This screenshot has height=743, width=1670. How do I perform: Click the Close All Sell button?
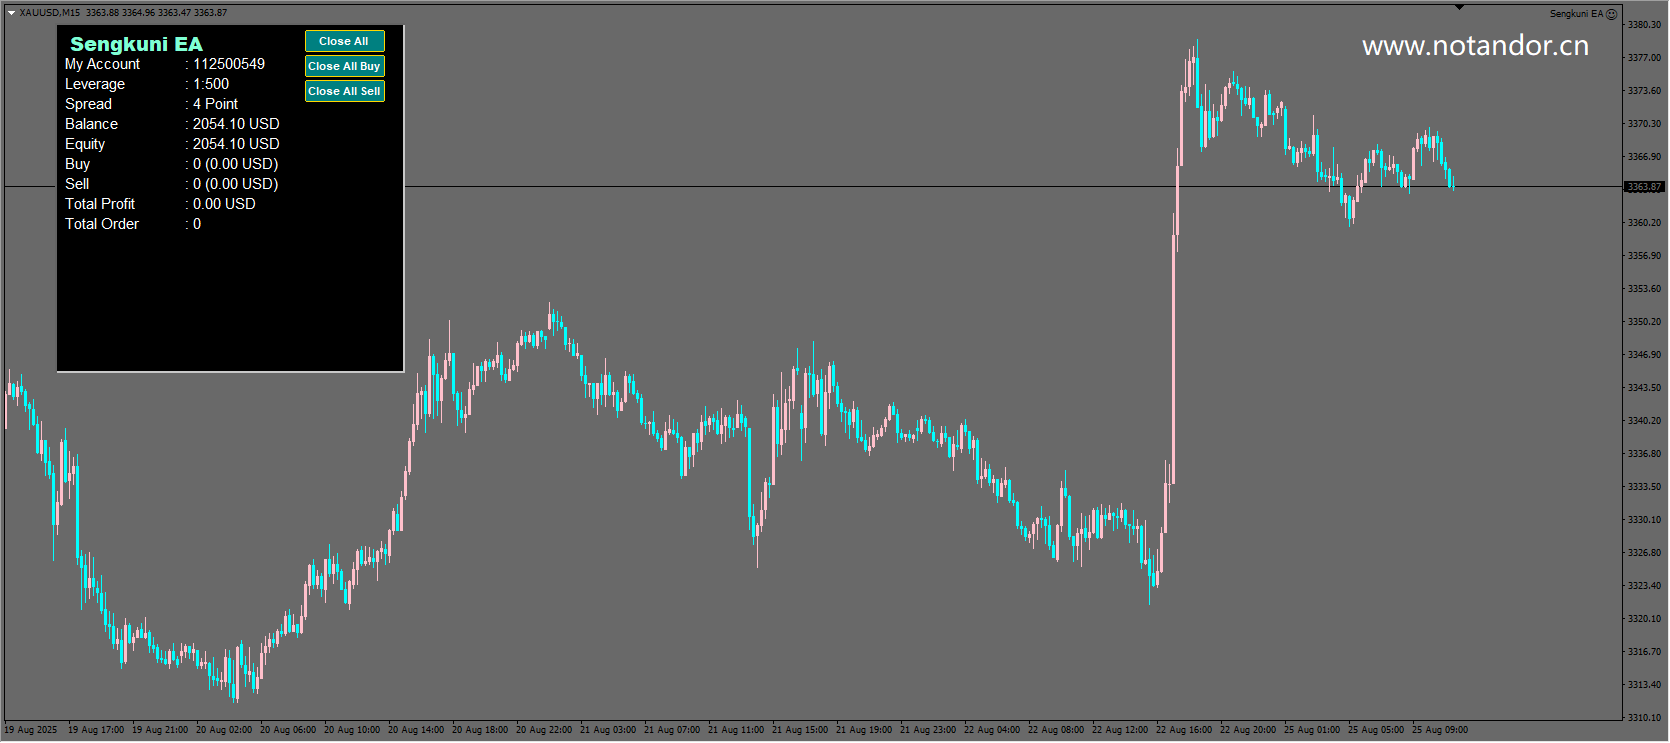[x=344, y=91]
